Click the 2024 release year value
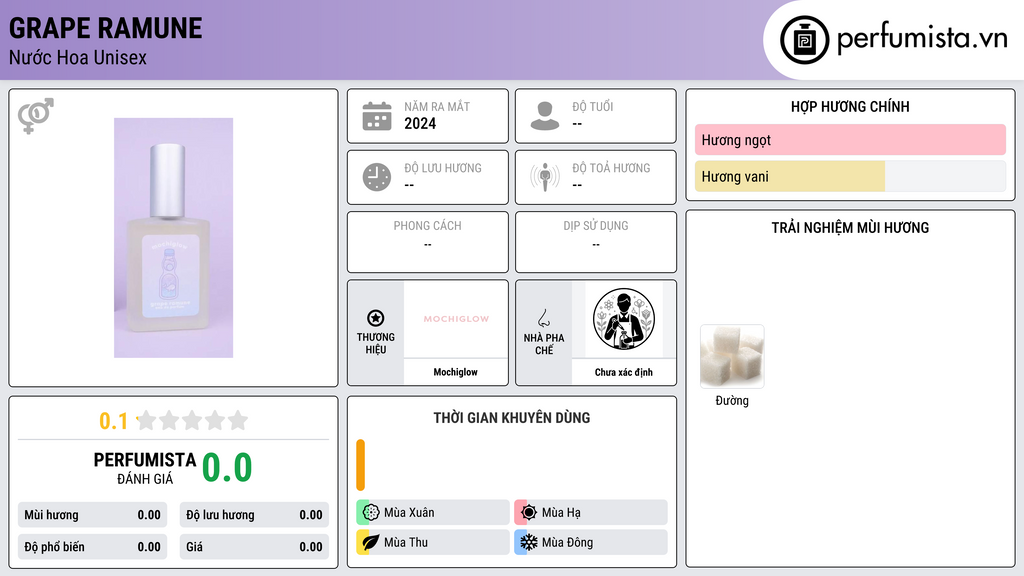The image size is (1024, 576). (x=420, y=123)
